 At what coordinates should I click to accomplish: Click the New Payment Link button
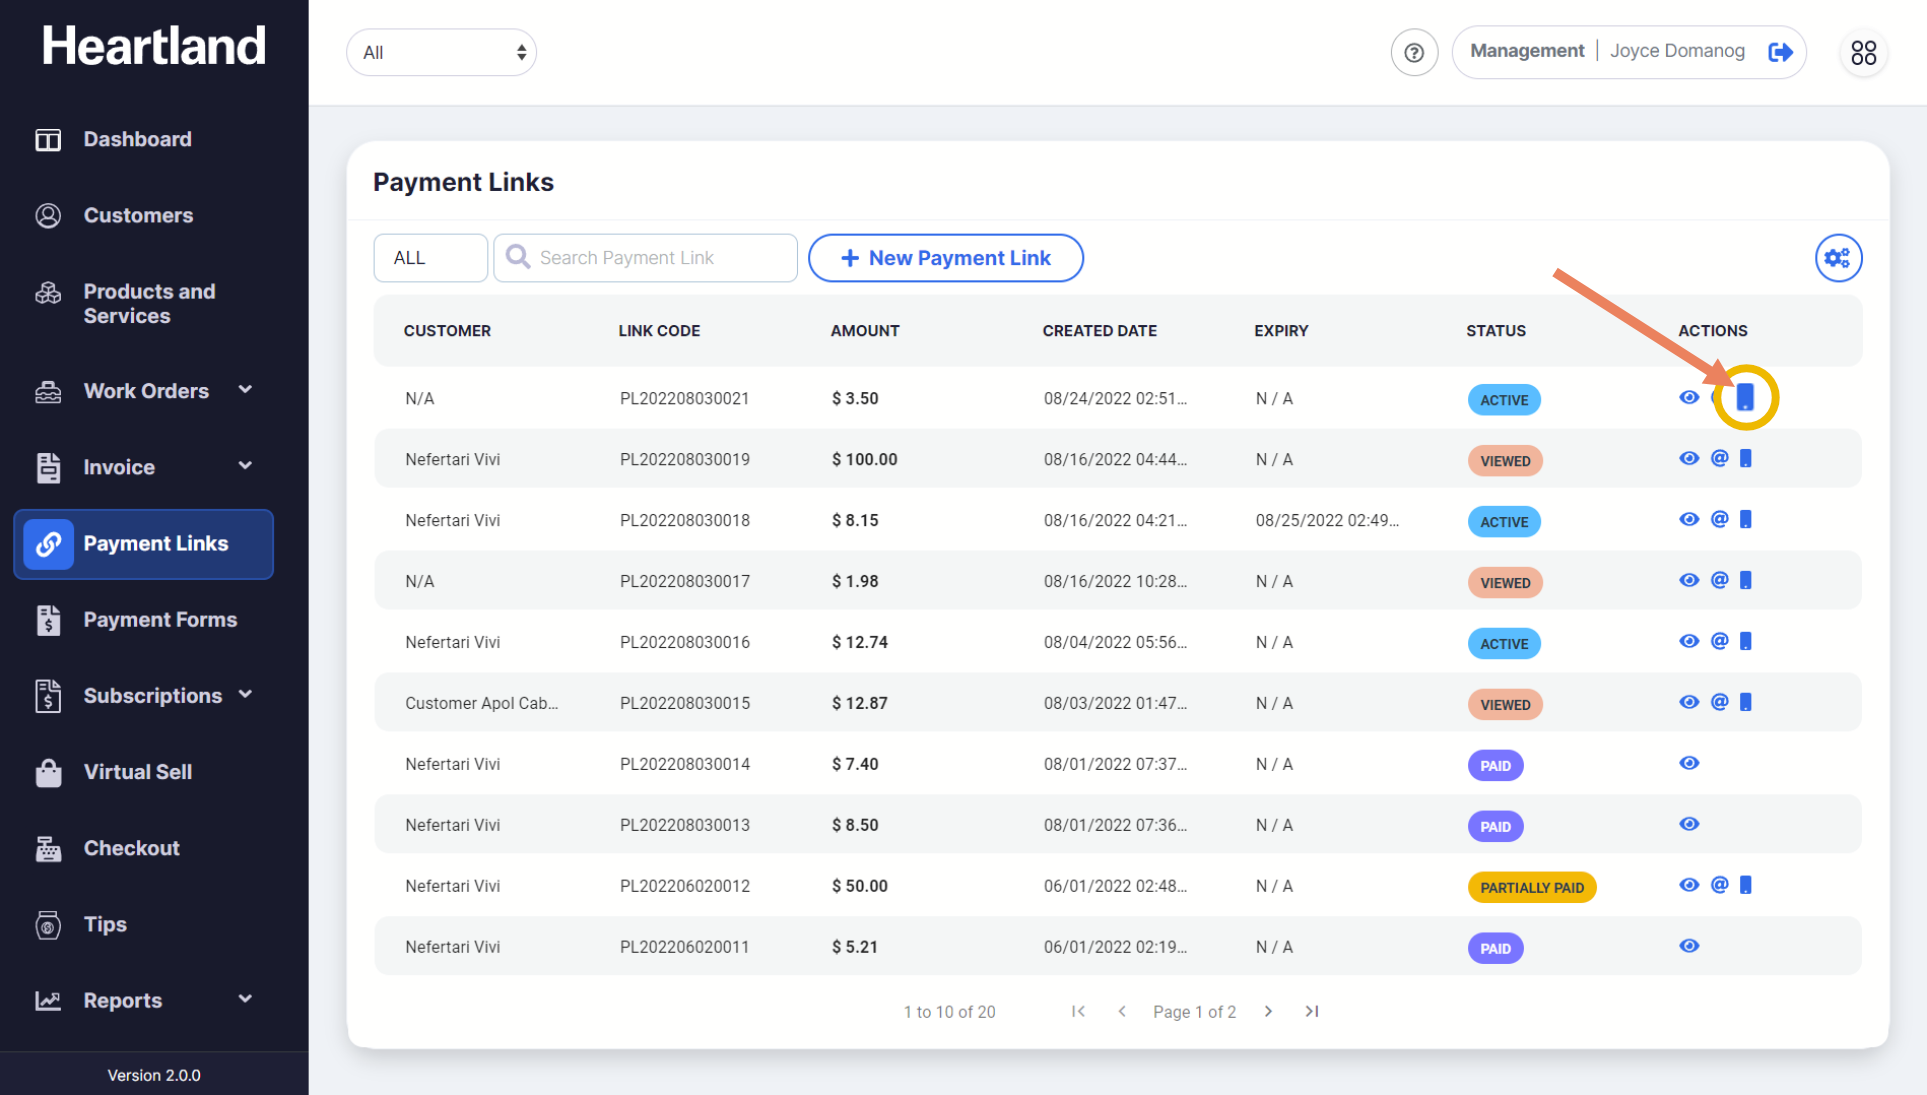946,258
